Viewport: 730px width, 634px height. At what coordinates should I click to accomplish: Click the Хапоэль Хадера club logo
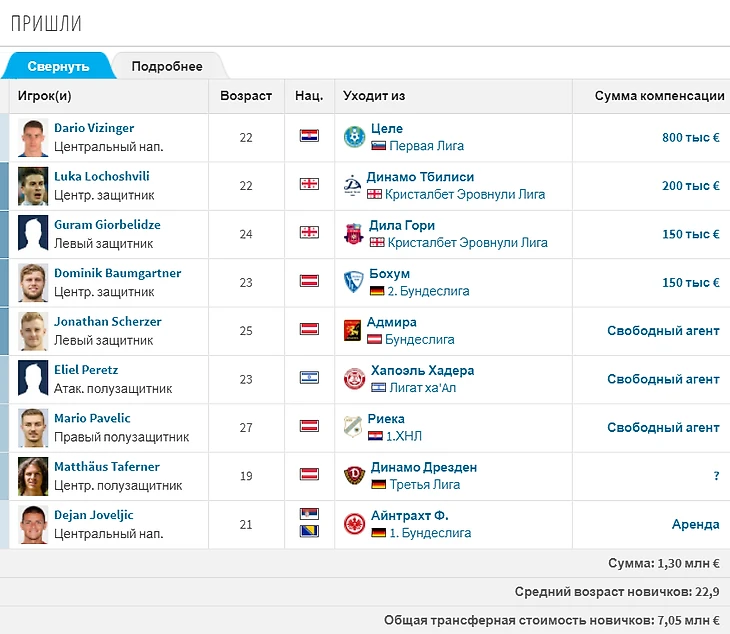353,379
